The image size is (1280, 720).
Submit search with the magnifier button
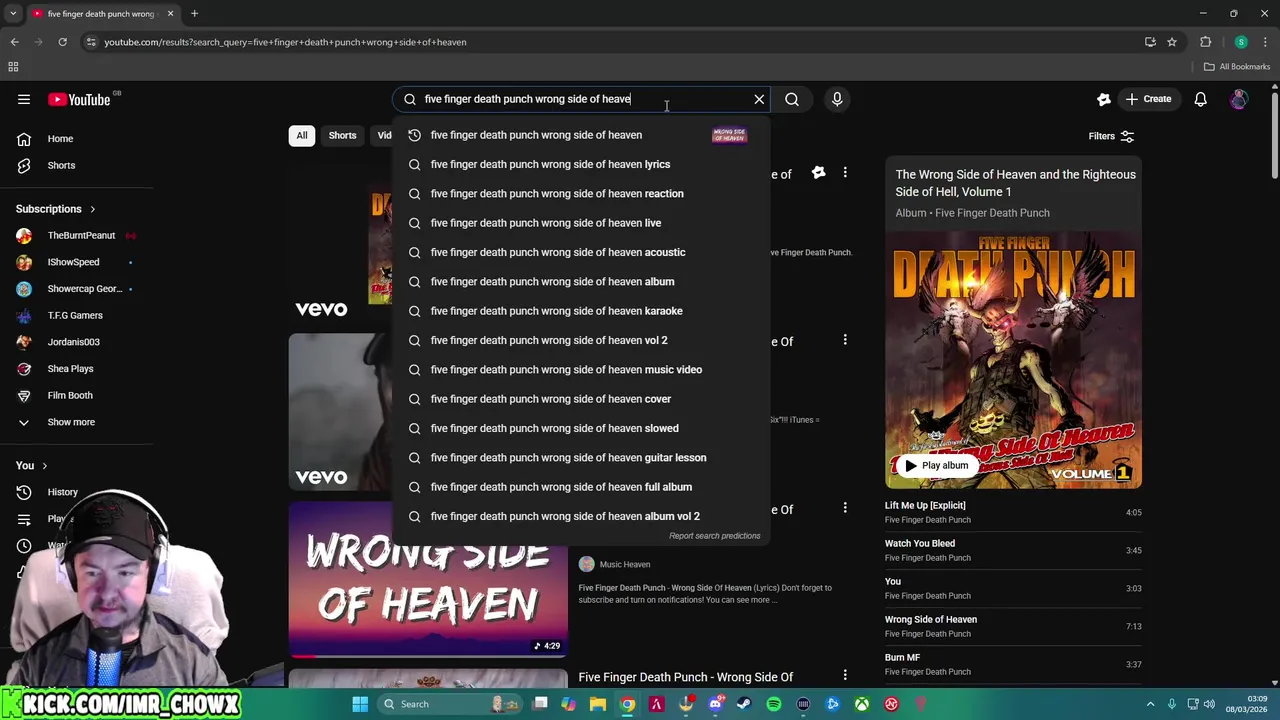[x=792, y=99]
